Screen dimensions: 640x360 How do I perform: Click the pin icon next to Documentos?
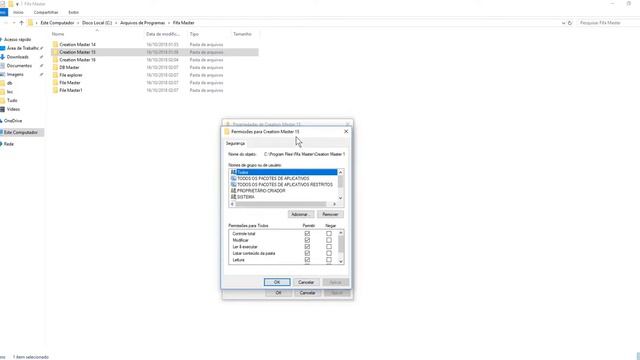tap(42, 66)
